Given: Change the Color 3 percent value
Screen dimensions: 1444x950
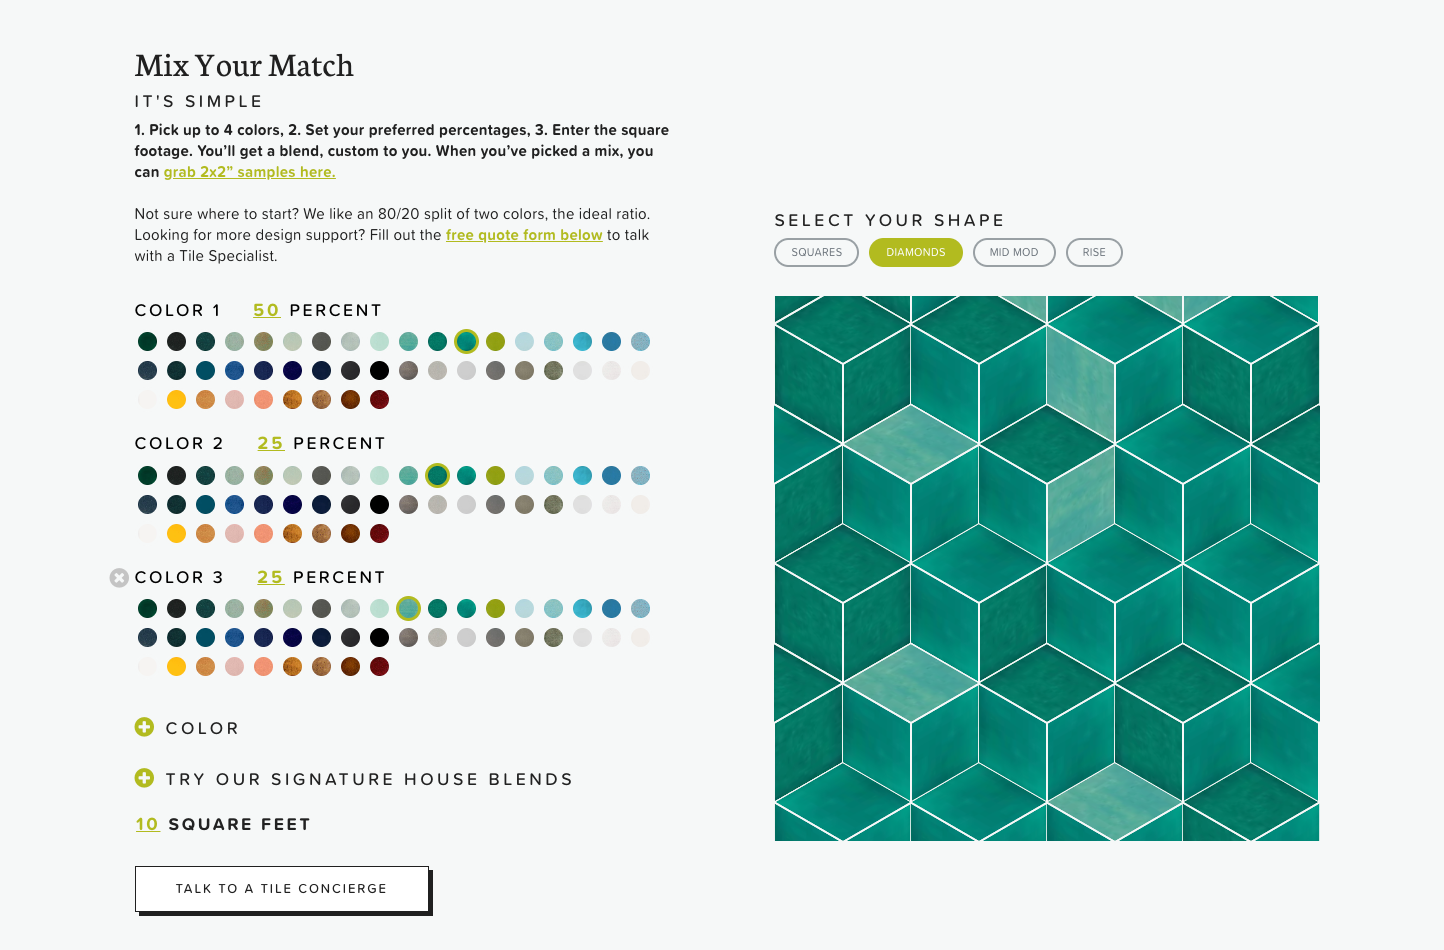Looking at the screenshot, I should tap(270, 577).
